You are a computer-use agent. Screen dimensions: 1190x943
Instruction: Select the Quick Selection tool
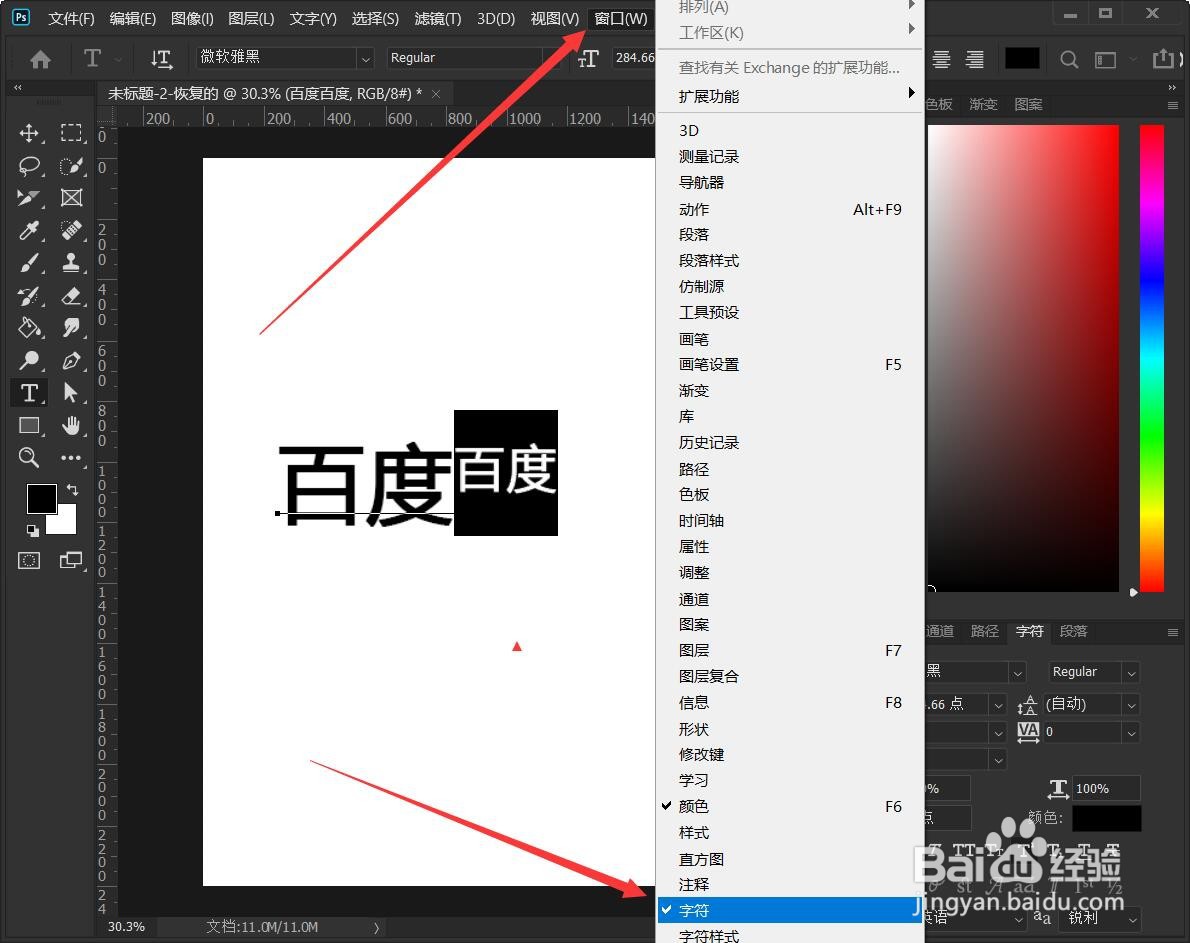pyautogui.click(x=71, y=165)
